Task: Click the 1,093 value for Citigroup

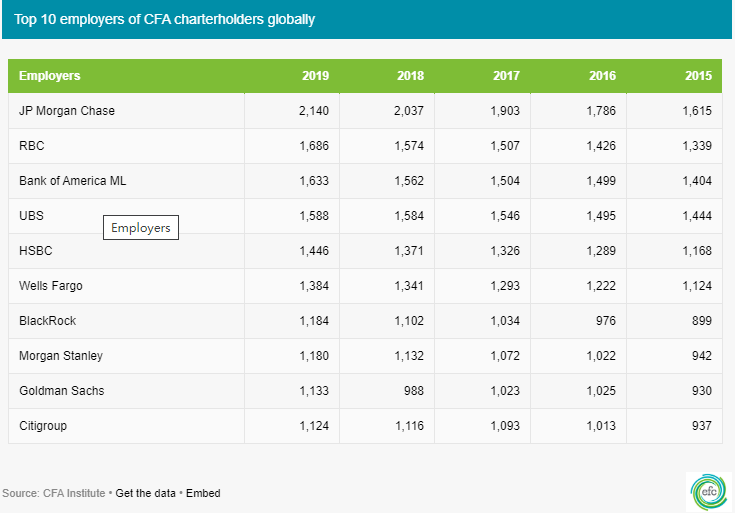Action: pyautogui.click(x=505, y=426)
